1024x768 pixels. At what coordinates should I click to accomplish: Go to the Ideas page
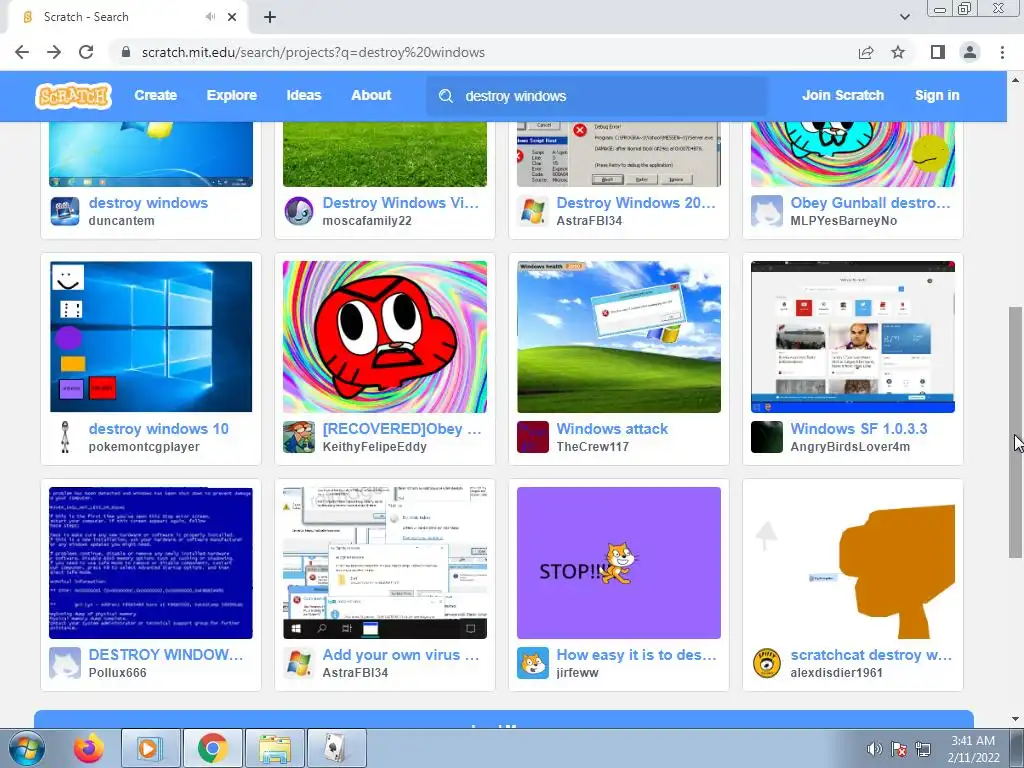point(304,95)
